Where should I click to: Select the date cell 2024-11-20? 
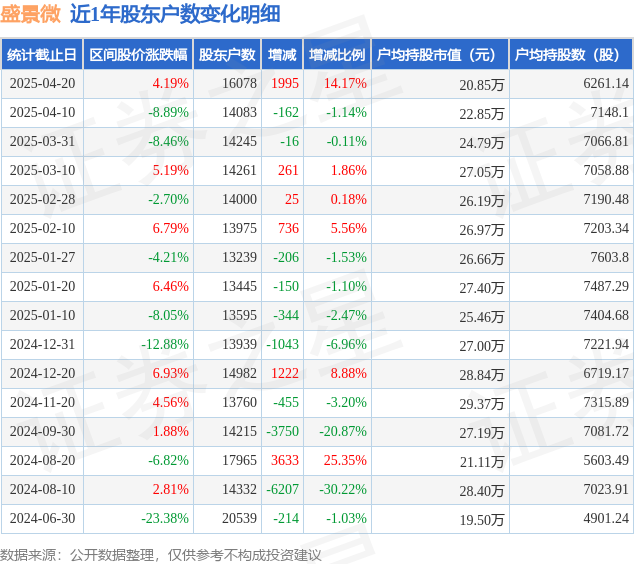(42, 402)
